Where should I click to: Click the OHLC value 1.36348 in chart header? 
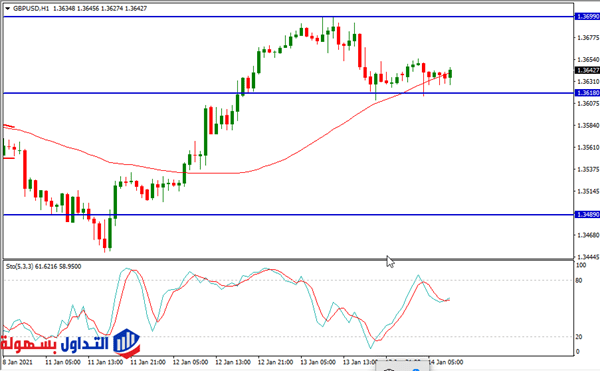tap(64, 8)
